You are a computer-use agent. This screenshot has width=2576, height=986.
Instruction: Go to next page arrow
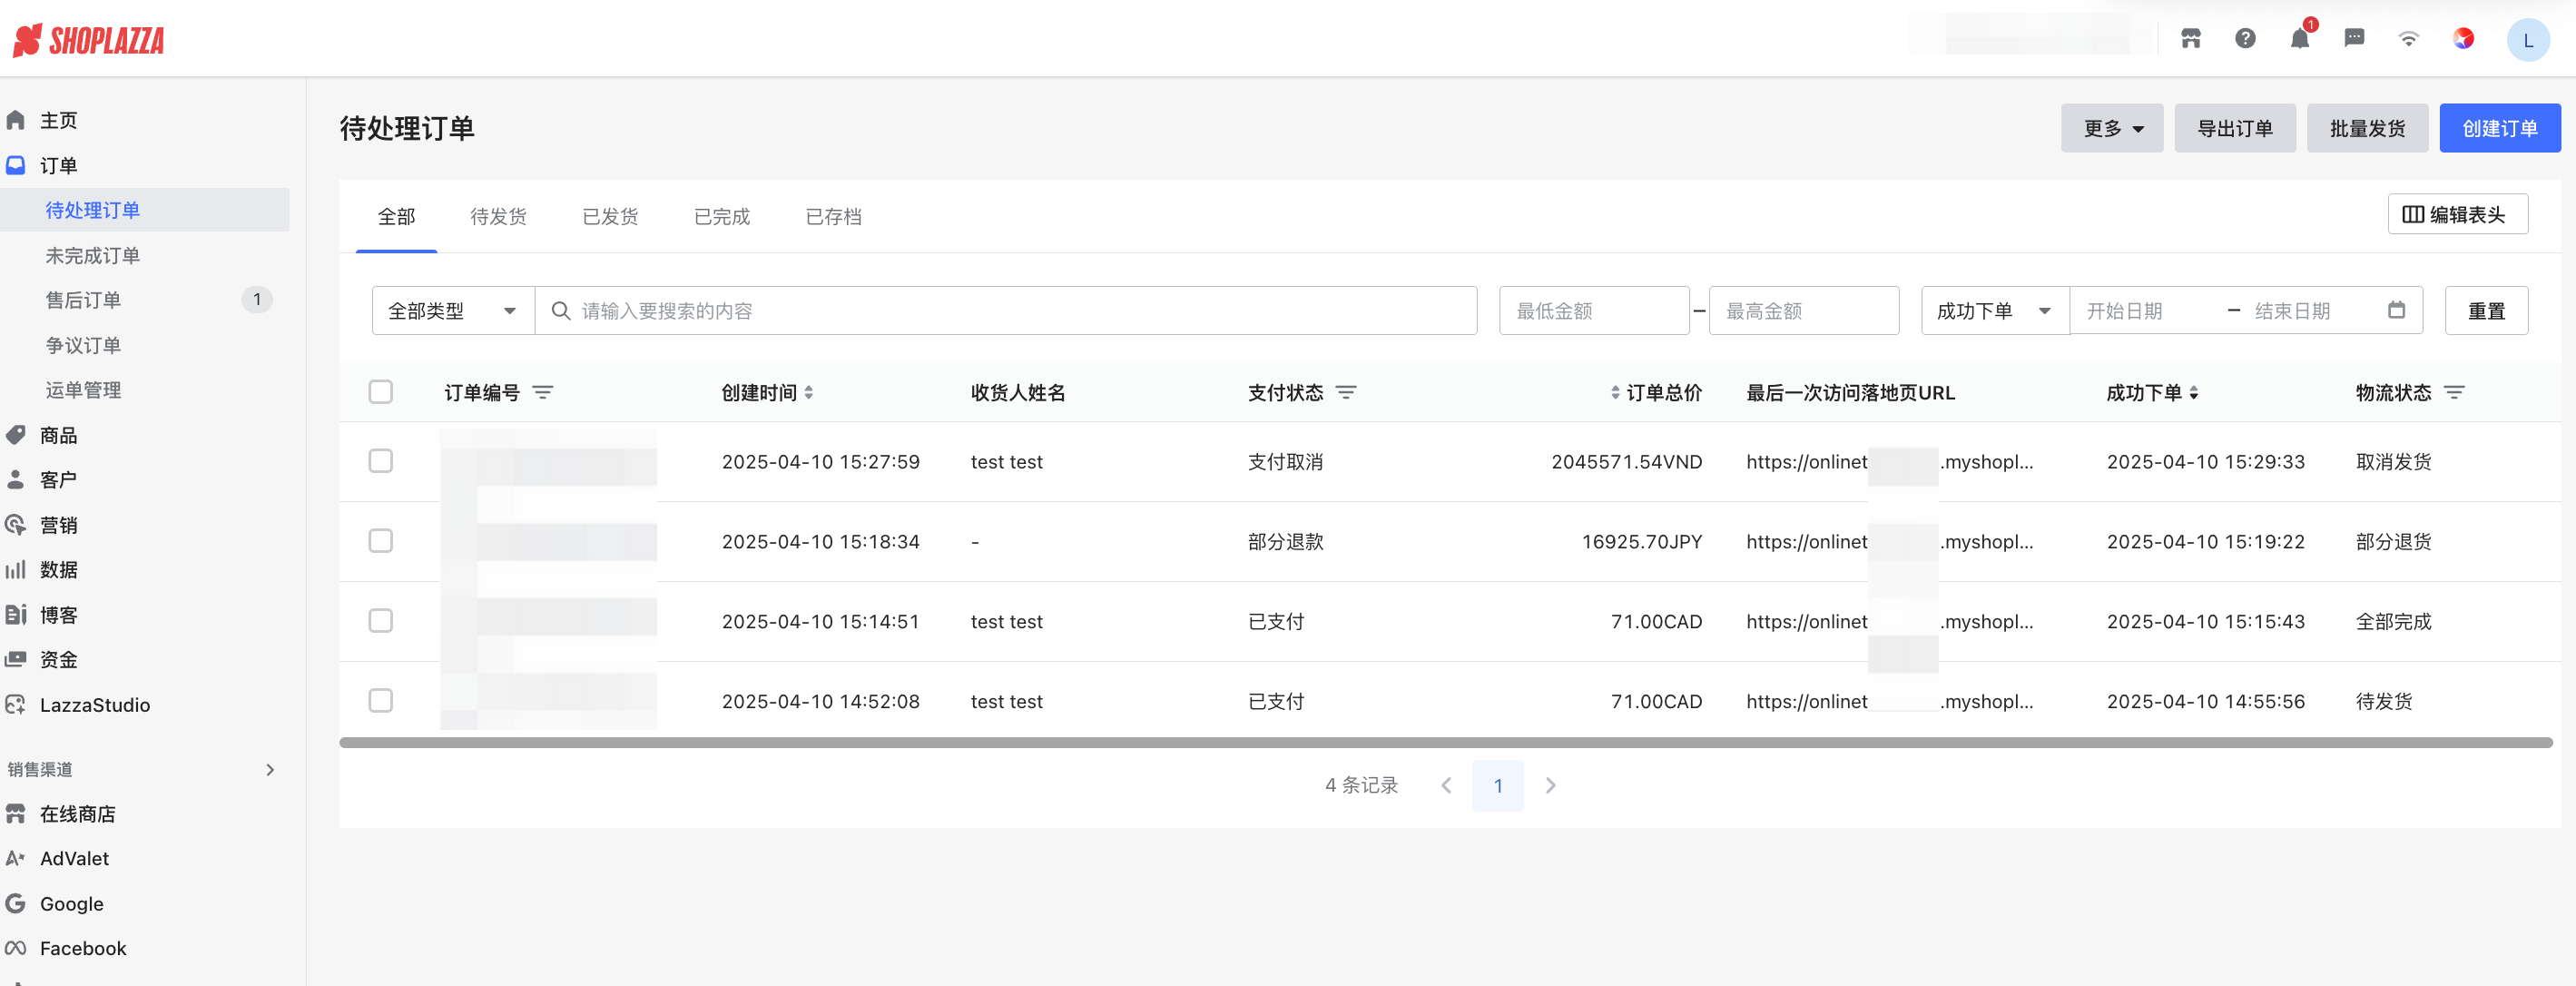[1550, 786]
